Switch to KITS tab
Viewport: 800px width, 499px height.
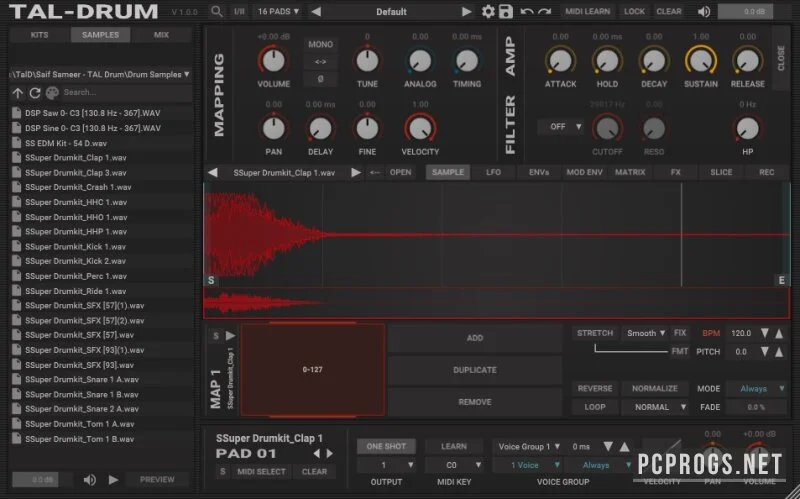(39, 35)
